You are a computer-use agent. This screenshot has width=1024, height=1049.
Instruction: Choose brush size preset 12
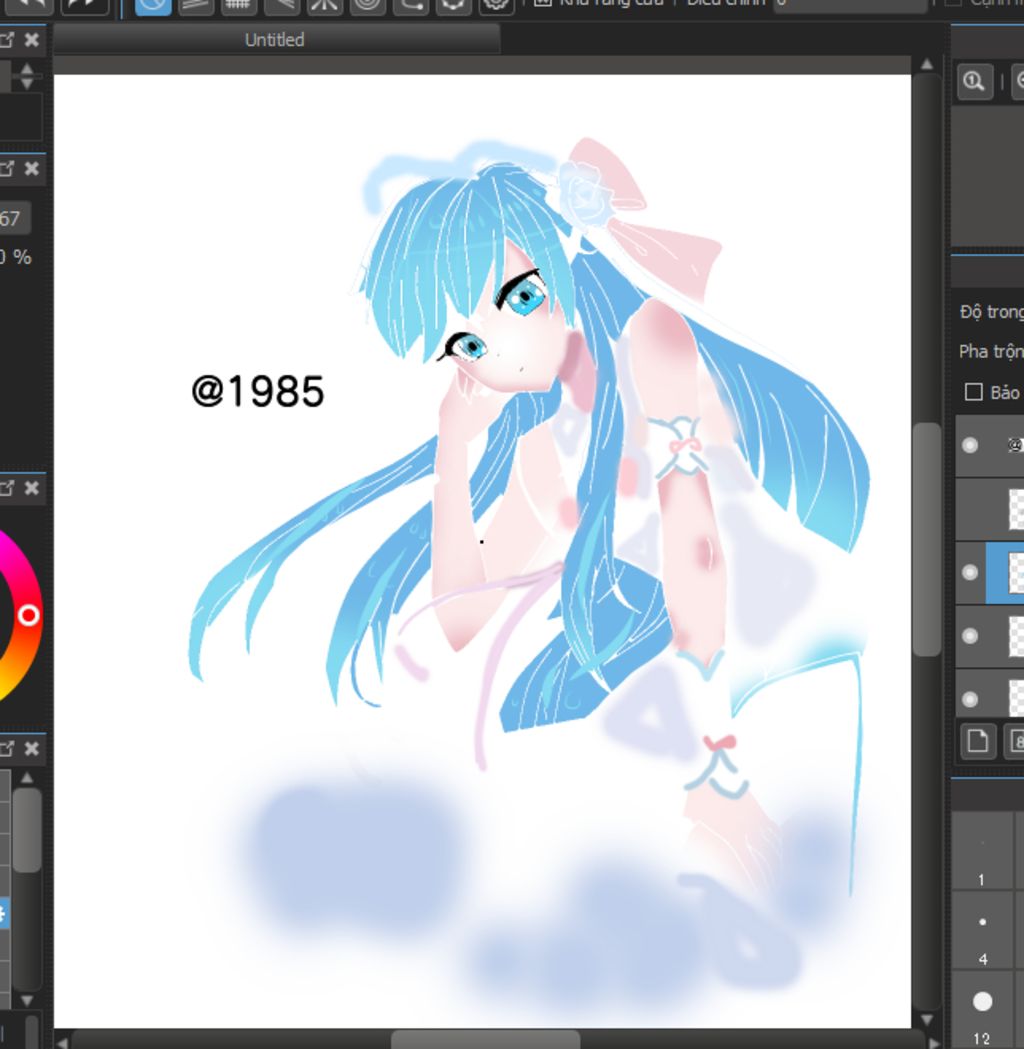click(982, 1010)
